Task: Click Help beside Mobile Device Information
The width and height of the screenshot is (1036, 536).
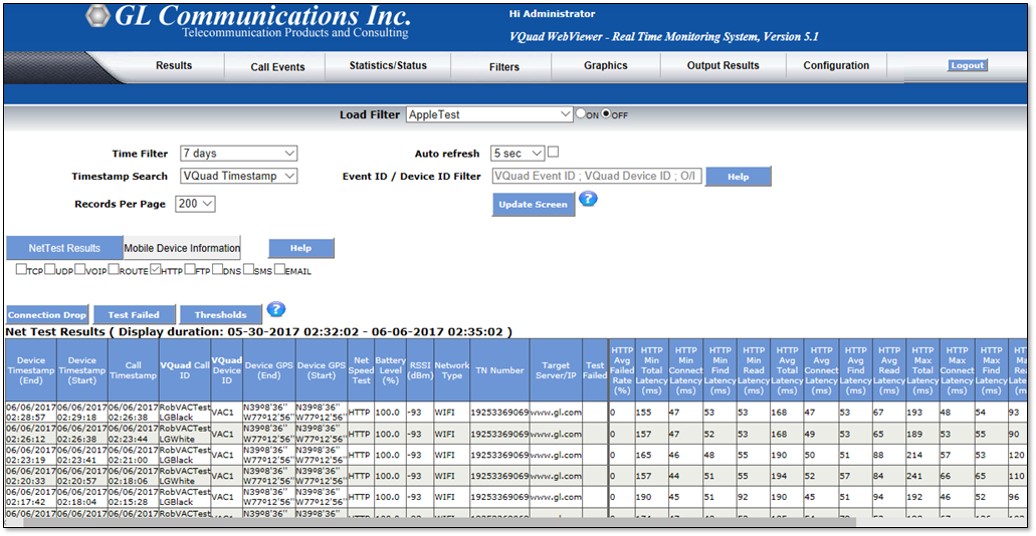Action: click(301, 248)
